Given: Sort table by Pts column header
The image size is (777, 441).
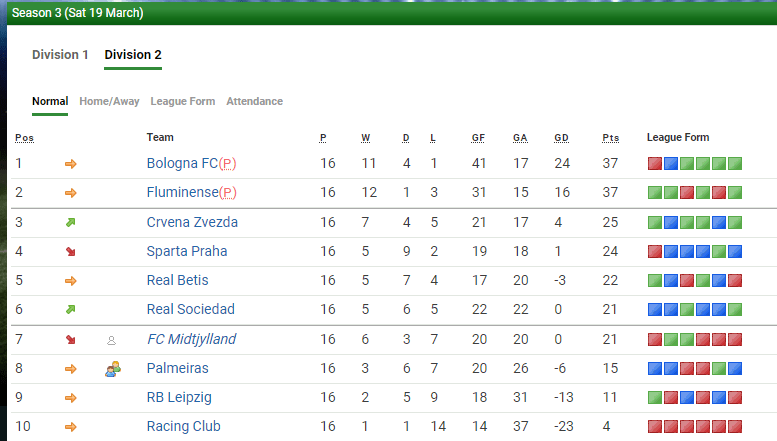Looking at the screenshot, I should [x=610, y=138].
